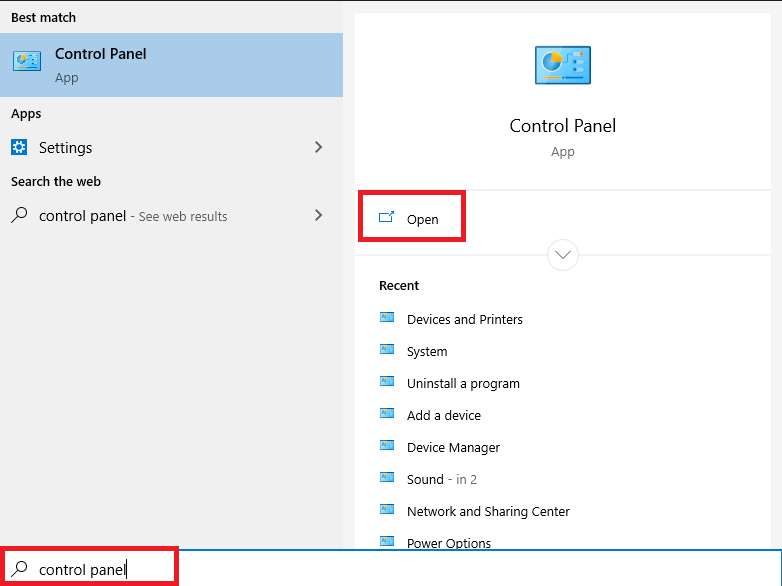Click the Recent heading
782x586 pixels.
coord(398,286)
